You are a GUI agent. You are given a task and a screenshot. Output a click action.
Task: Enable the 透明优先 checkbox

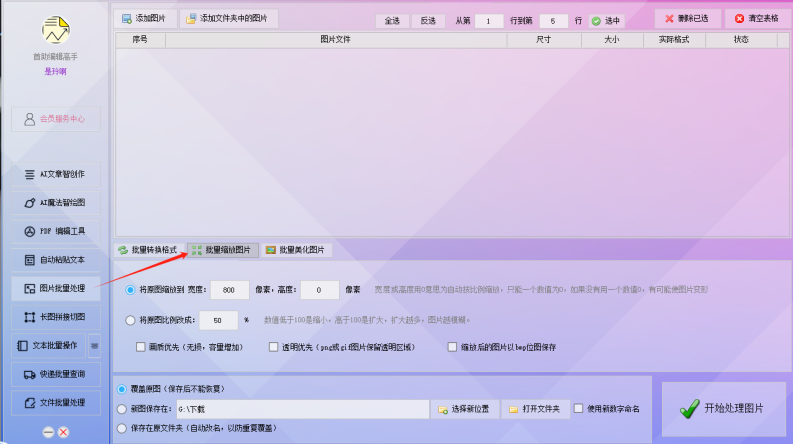[274, 347]
